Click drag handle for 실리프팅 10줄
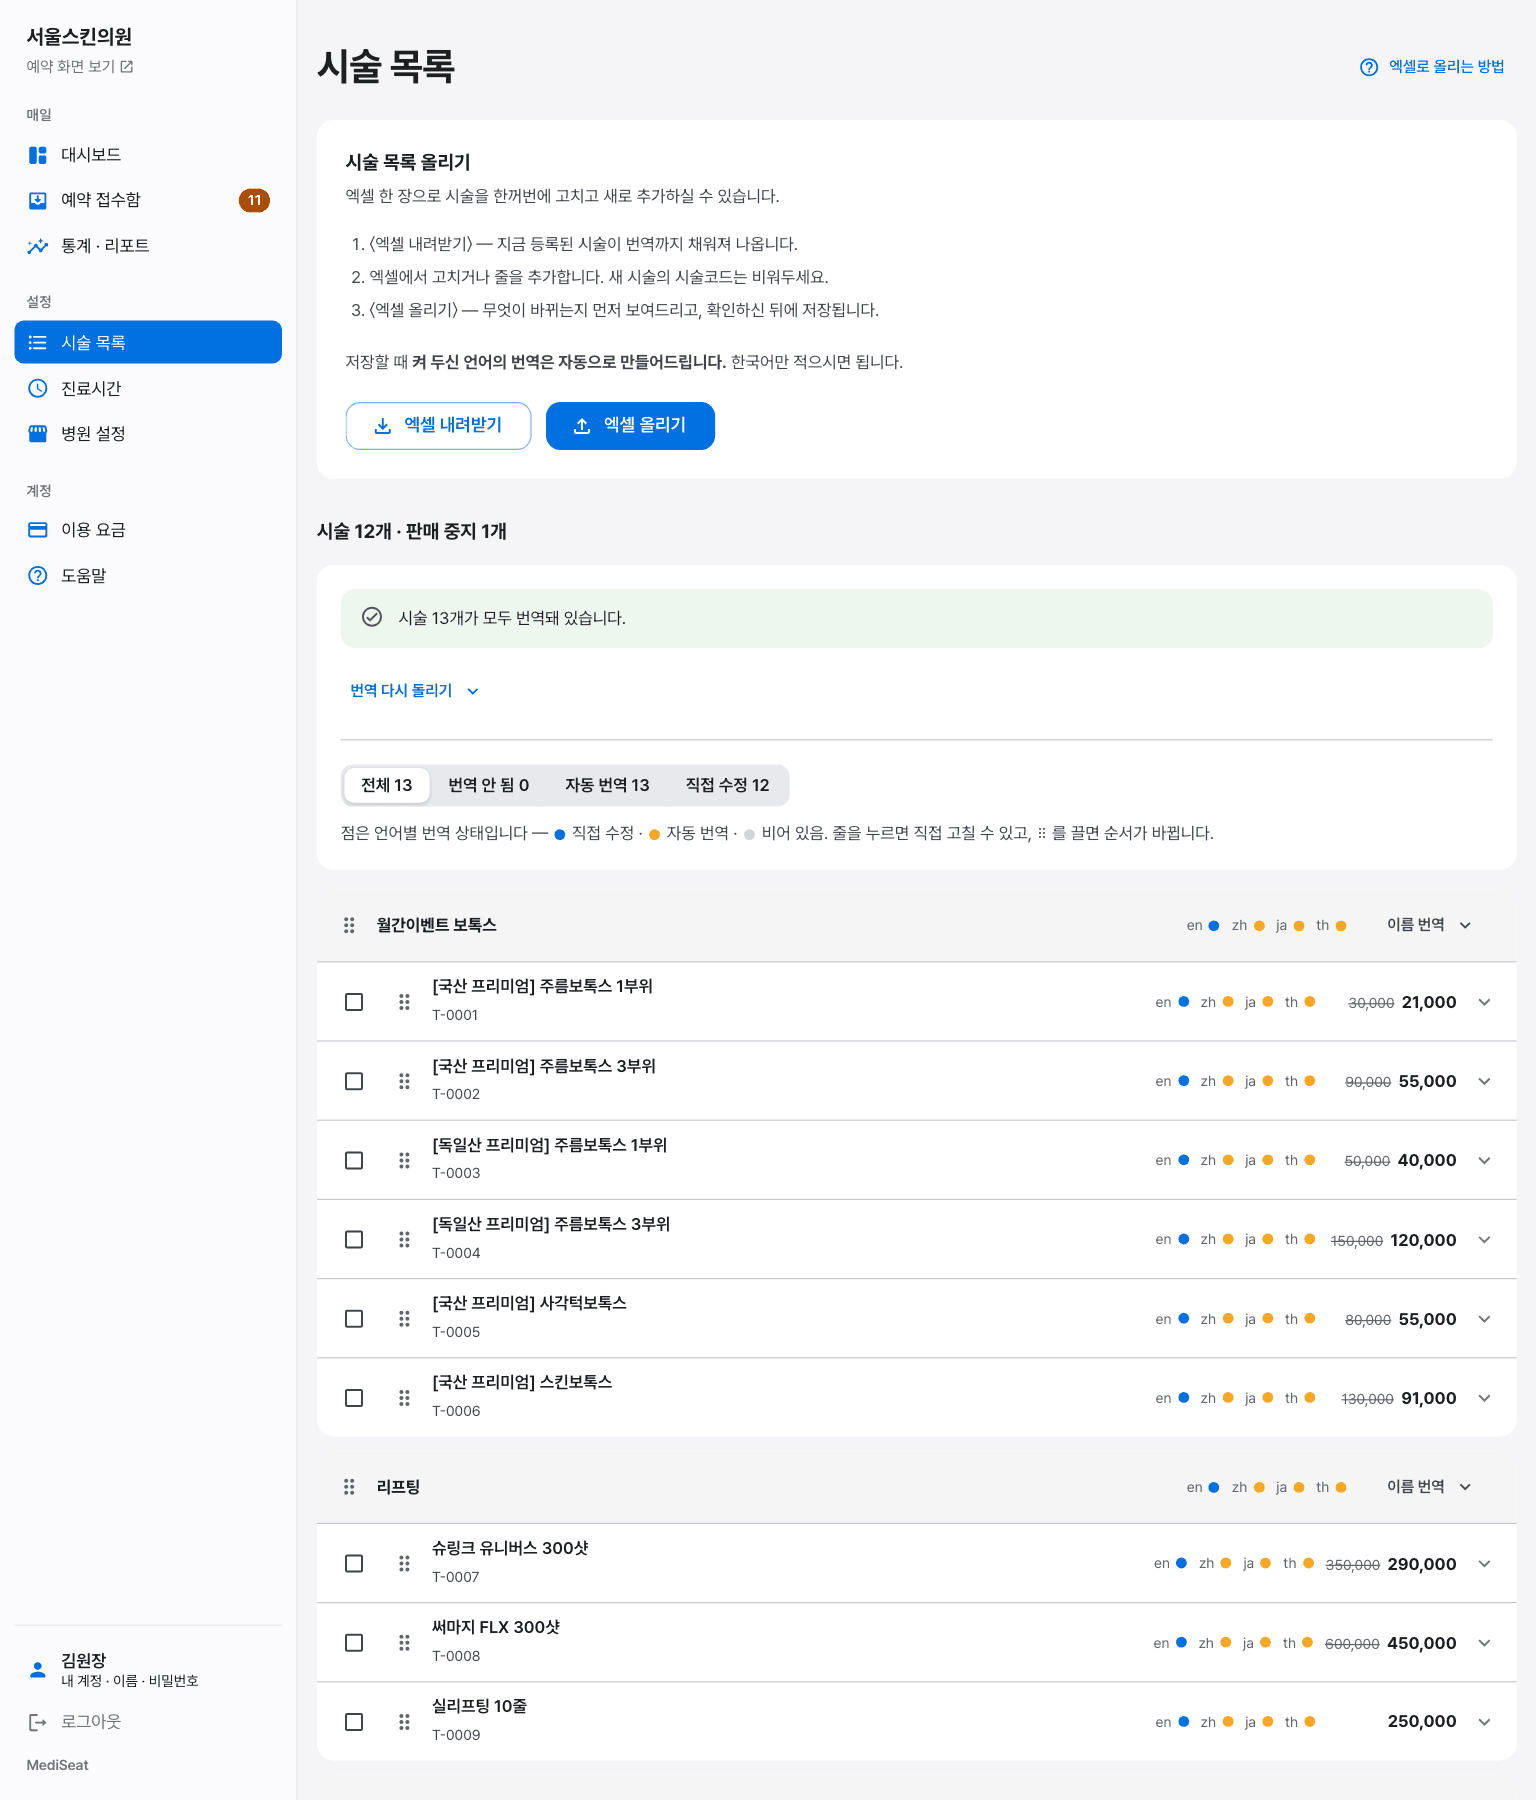This screenshot has width=1536, height=1800. [x=404, y=1722]
